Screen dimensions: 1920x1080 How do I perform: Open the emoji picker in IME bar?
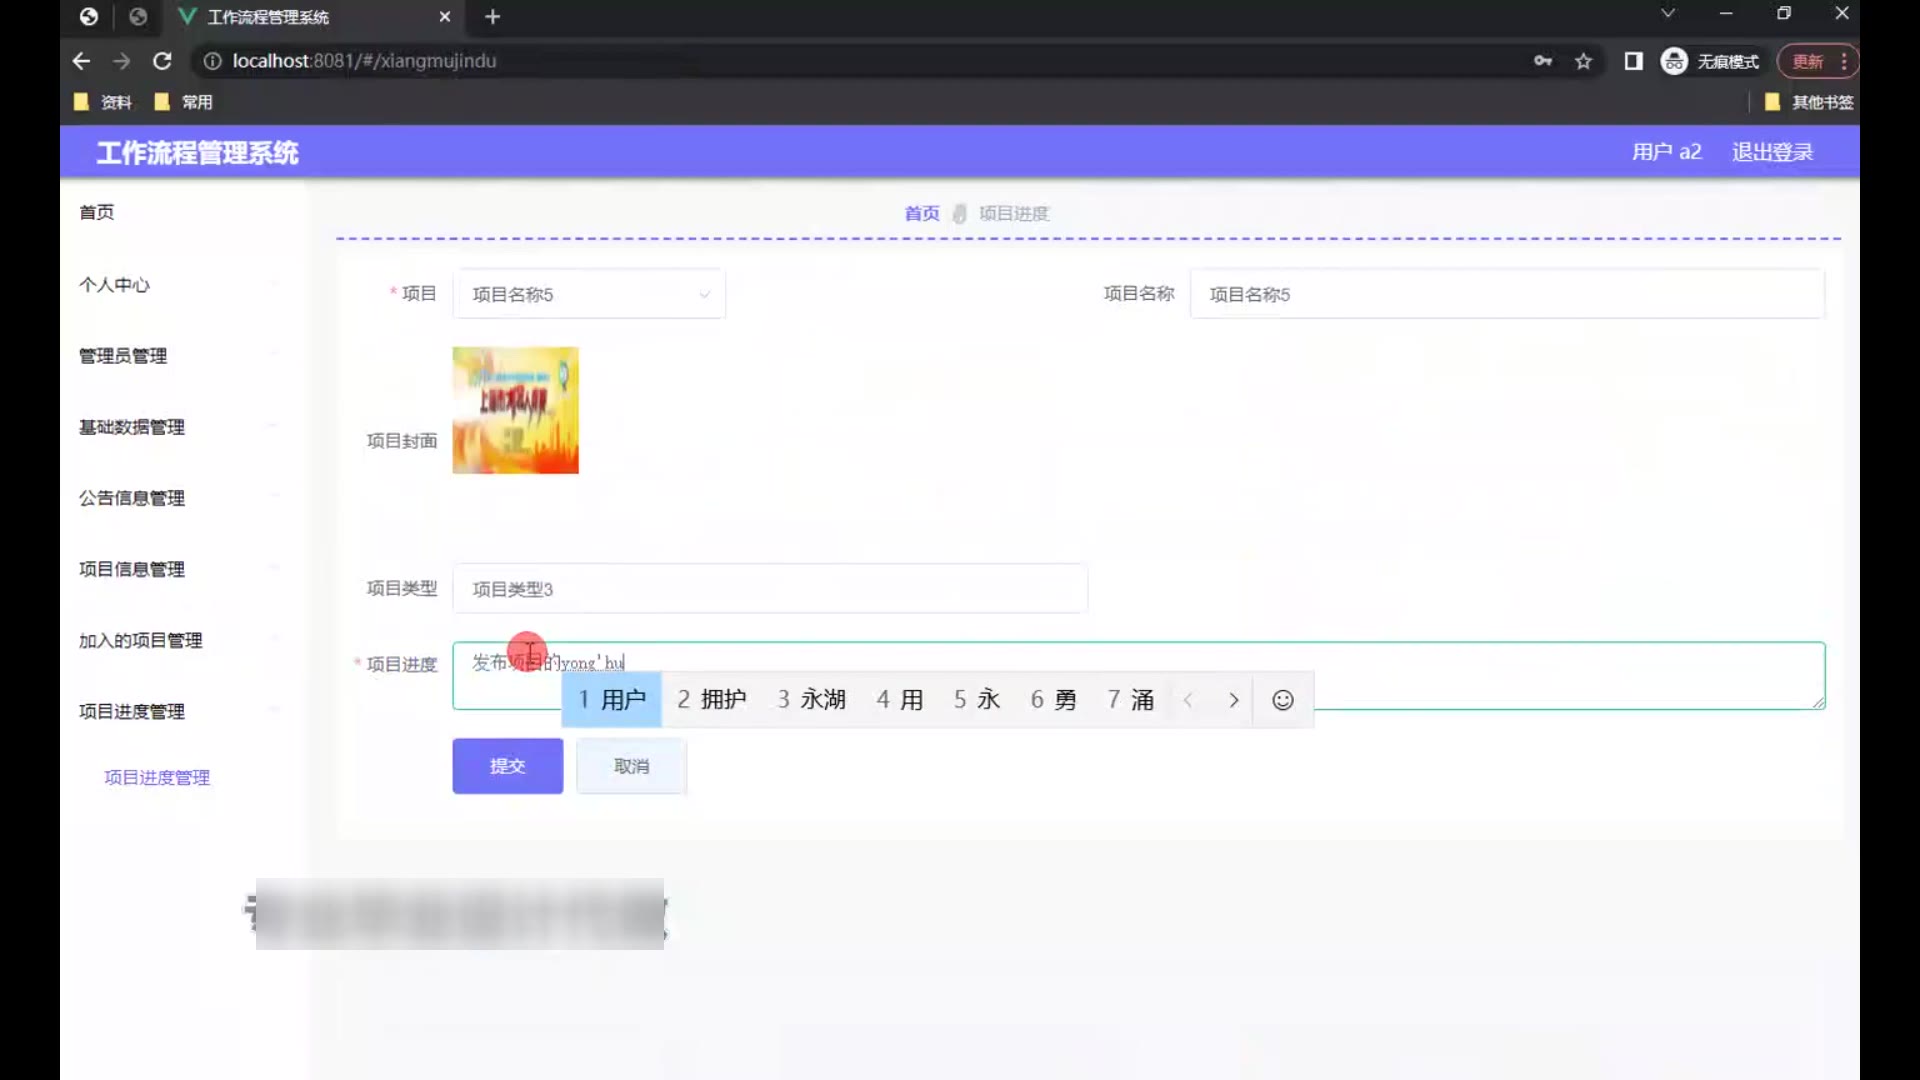click(x=1282, y=700)
